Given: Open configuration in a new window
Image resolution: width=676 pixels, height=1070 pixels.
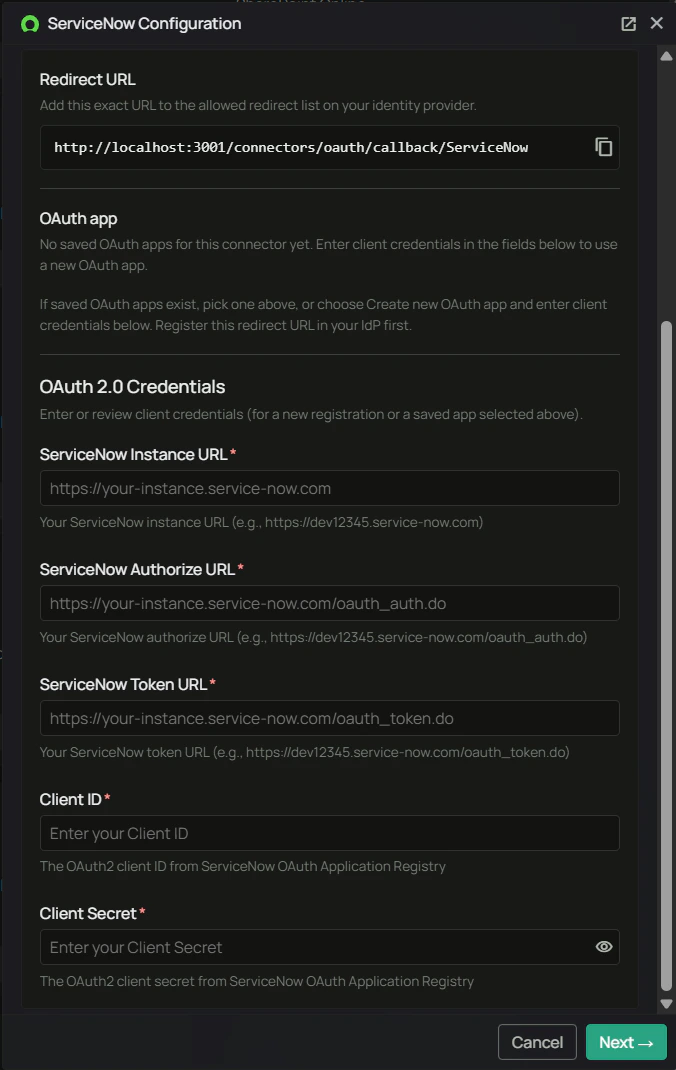Looking at the screenshot, I should [x=628, y=24].
